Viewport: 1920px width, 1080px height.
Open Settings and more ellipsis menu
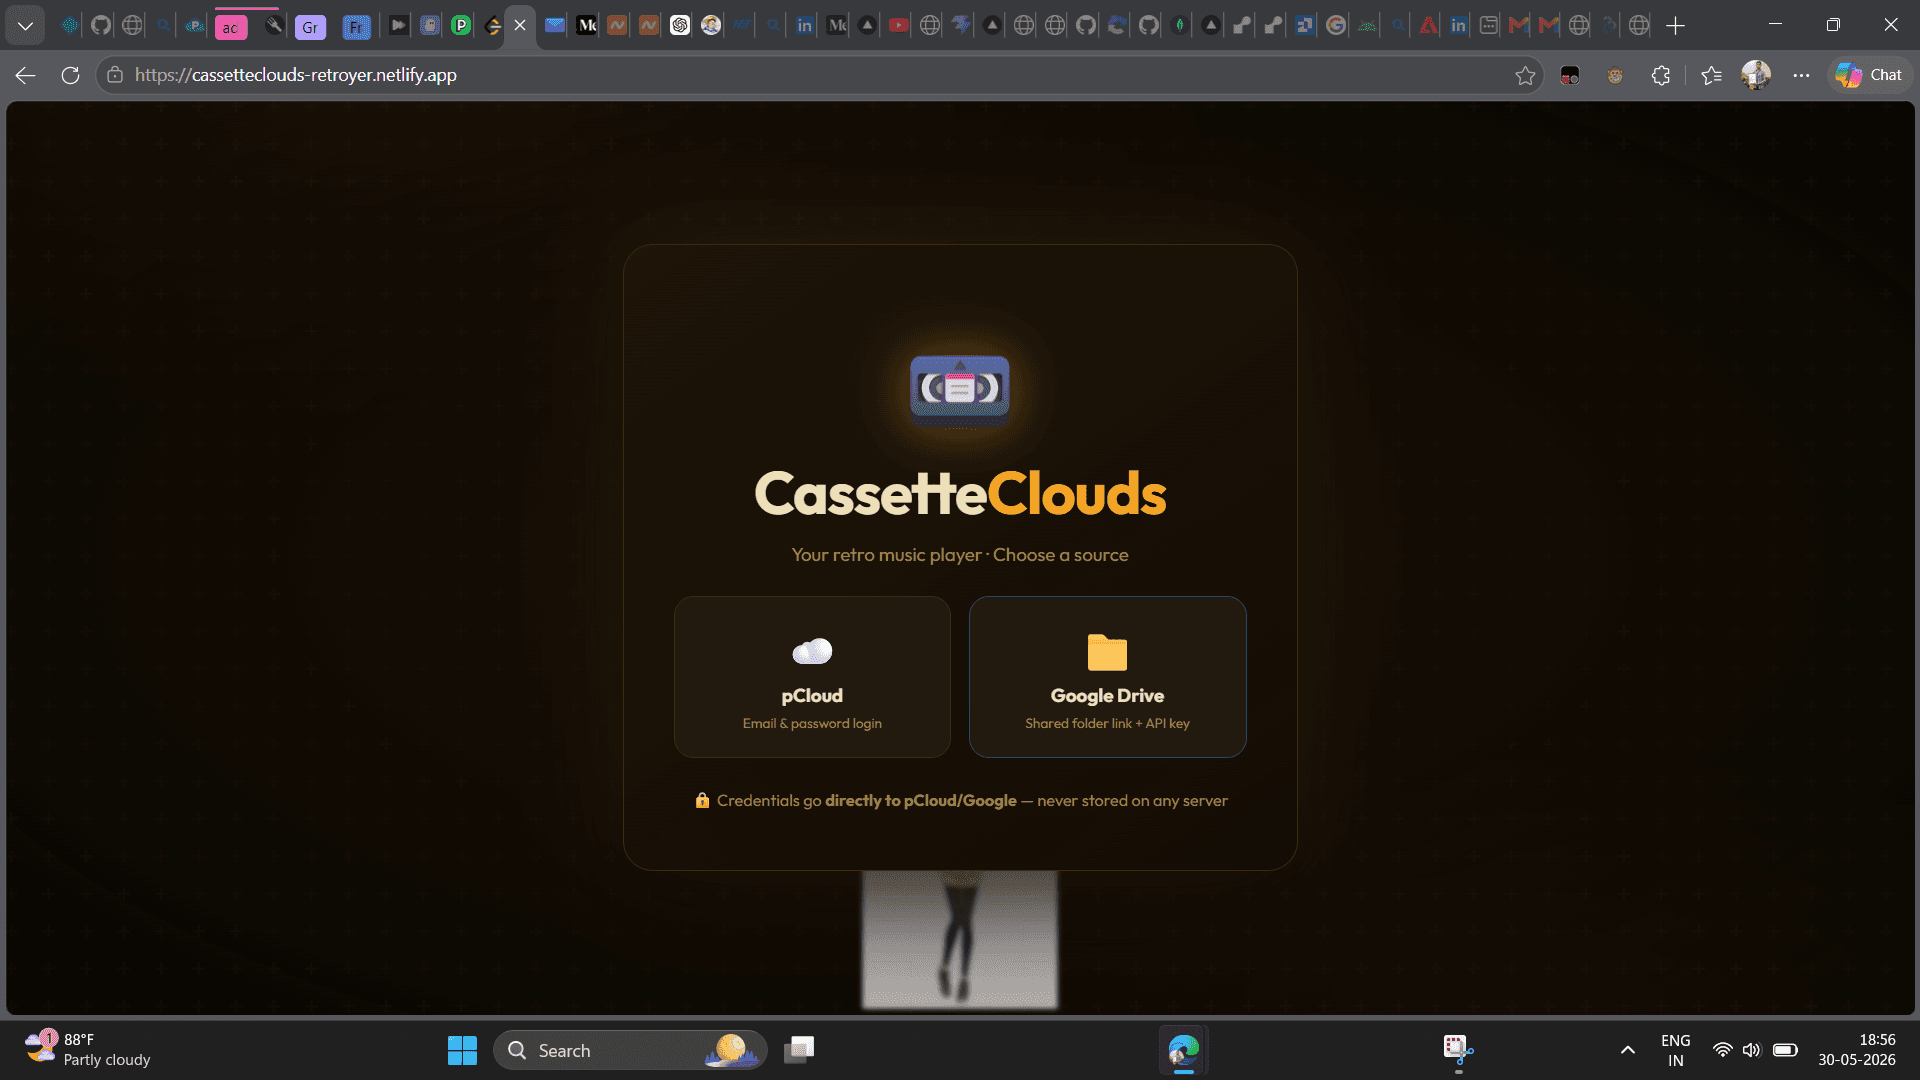1801,75
